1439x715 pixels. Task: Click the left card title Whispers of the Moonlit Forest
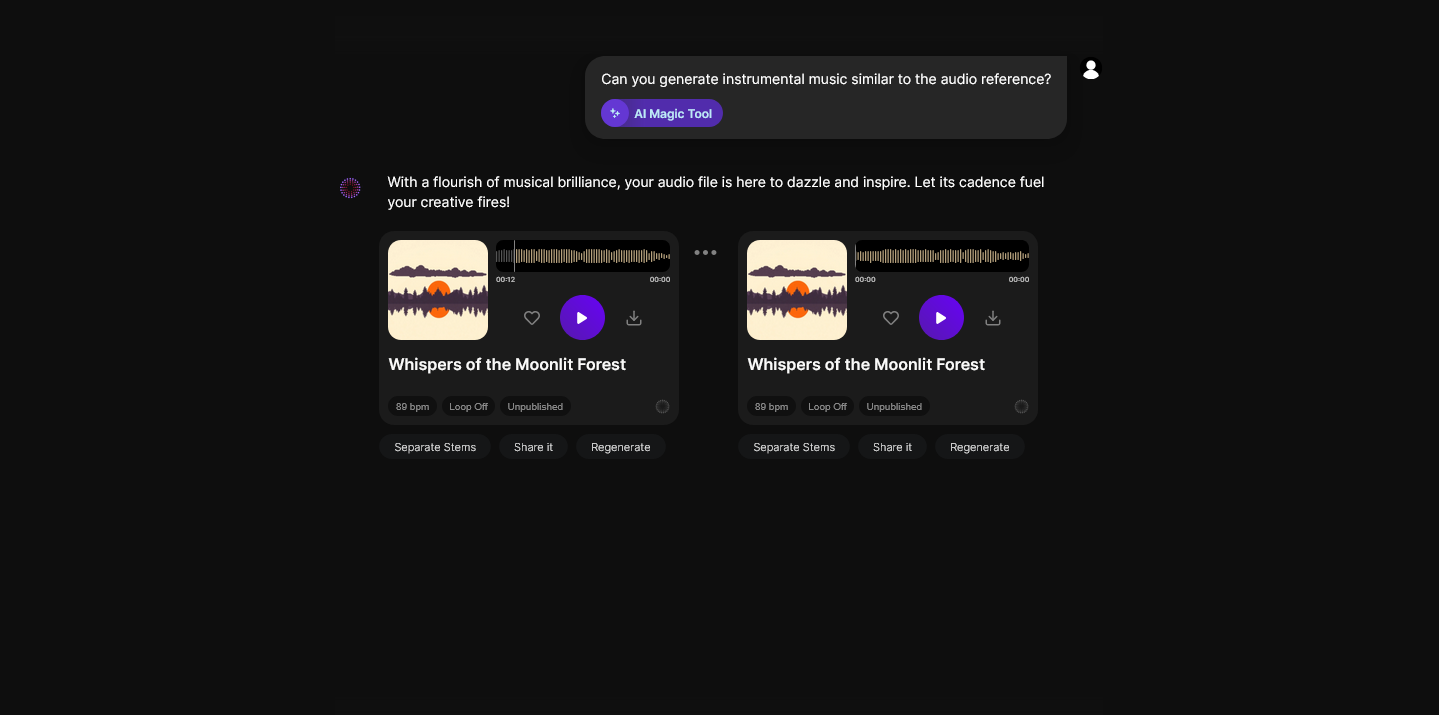pyautogui.click(x=507, y=365)
